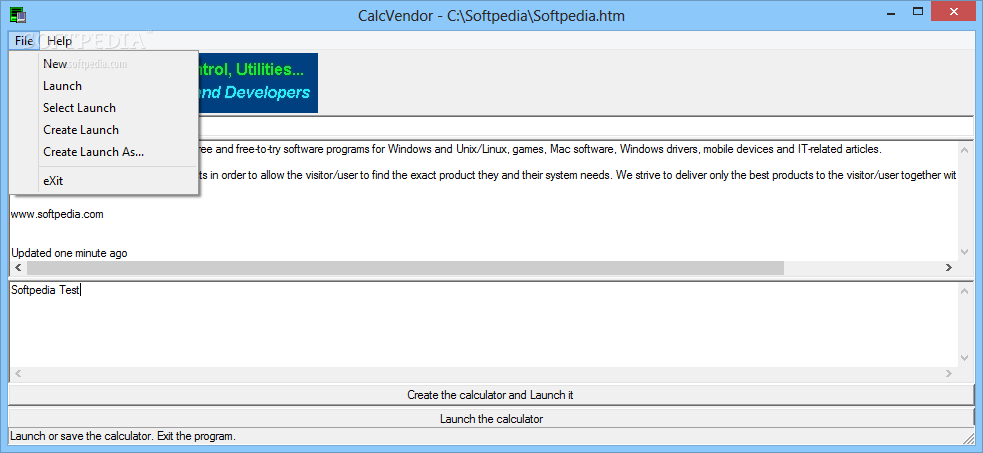Click the upper pane scroll right arrow
983x453 pixels.
pyautogui.click(x=949, y=268)
